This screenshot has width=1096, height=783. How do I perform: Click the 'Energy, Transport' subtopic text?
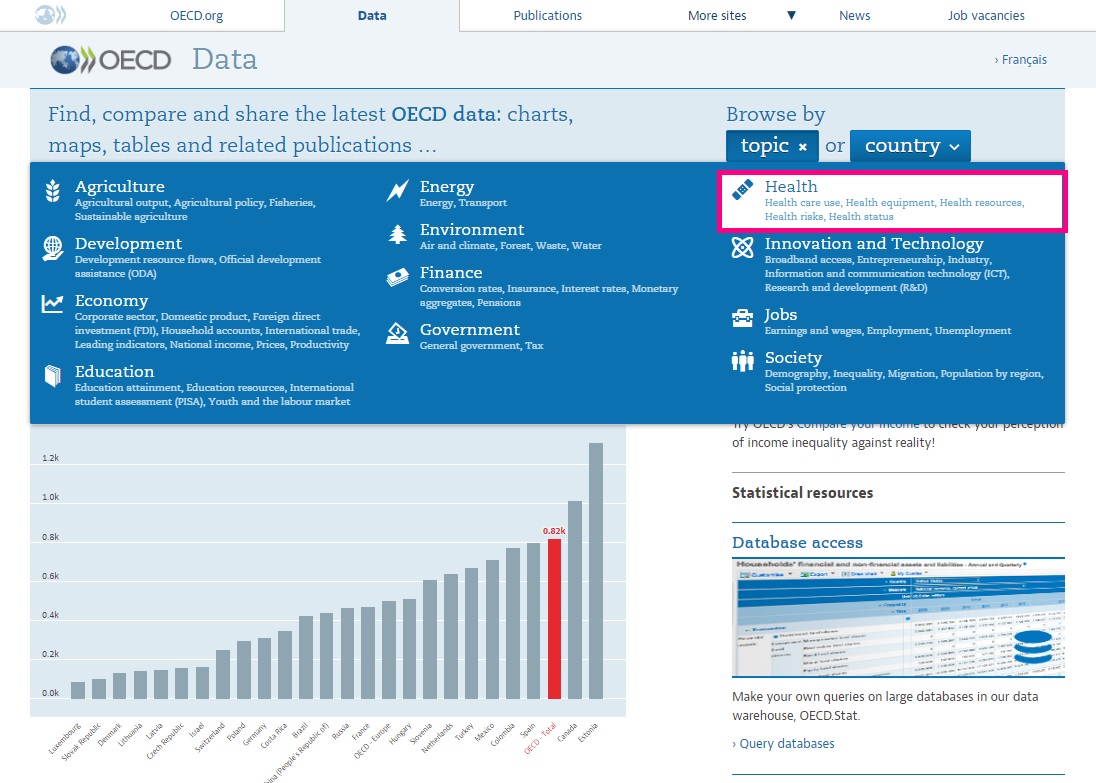point(463,203)
